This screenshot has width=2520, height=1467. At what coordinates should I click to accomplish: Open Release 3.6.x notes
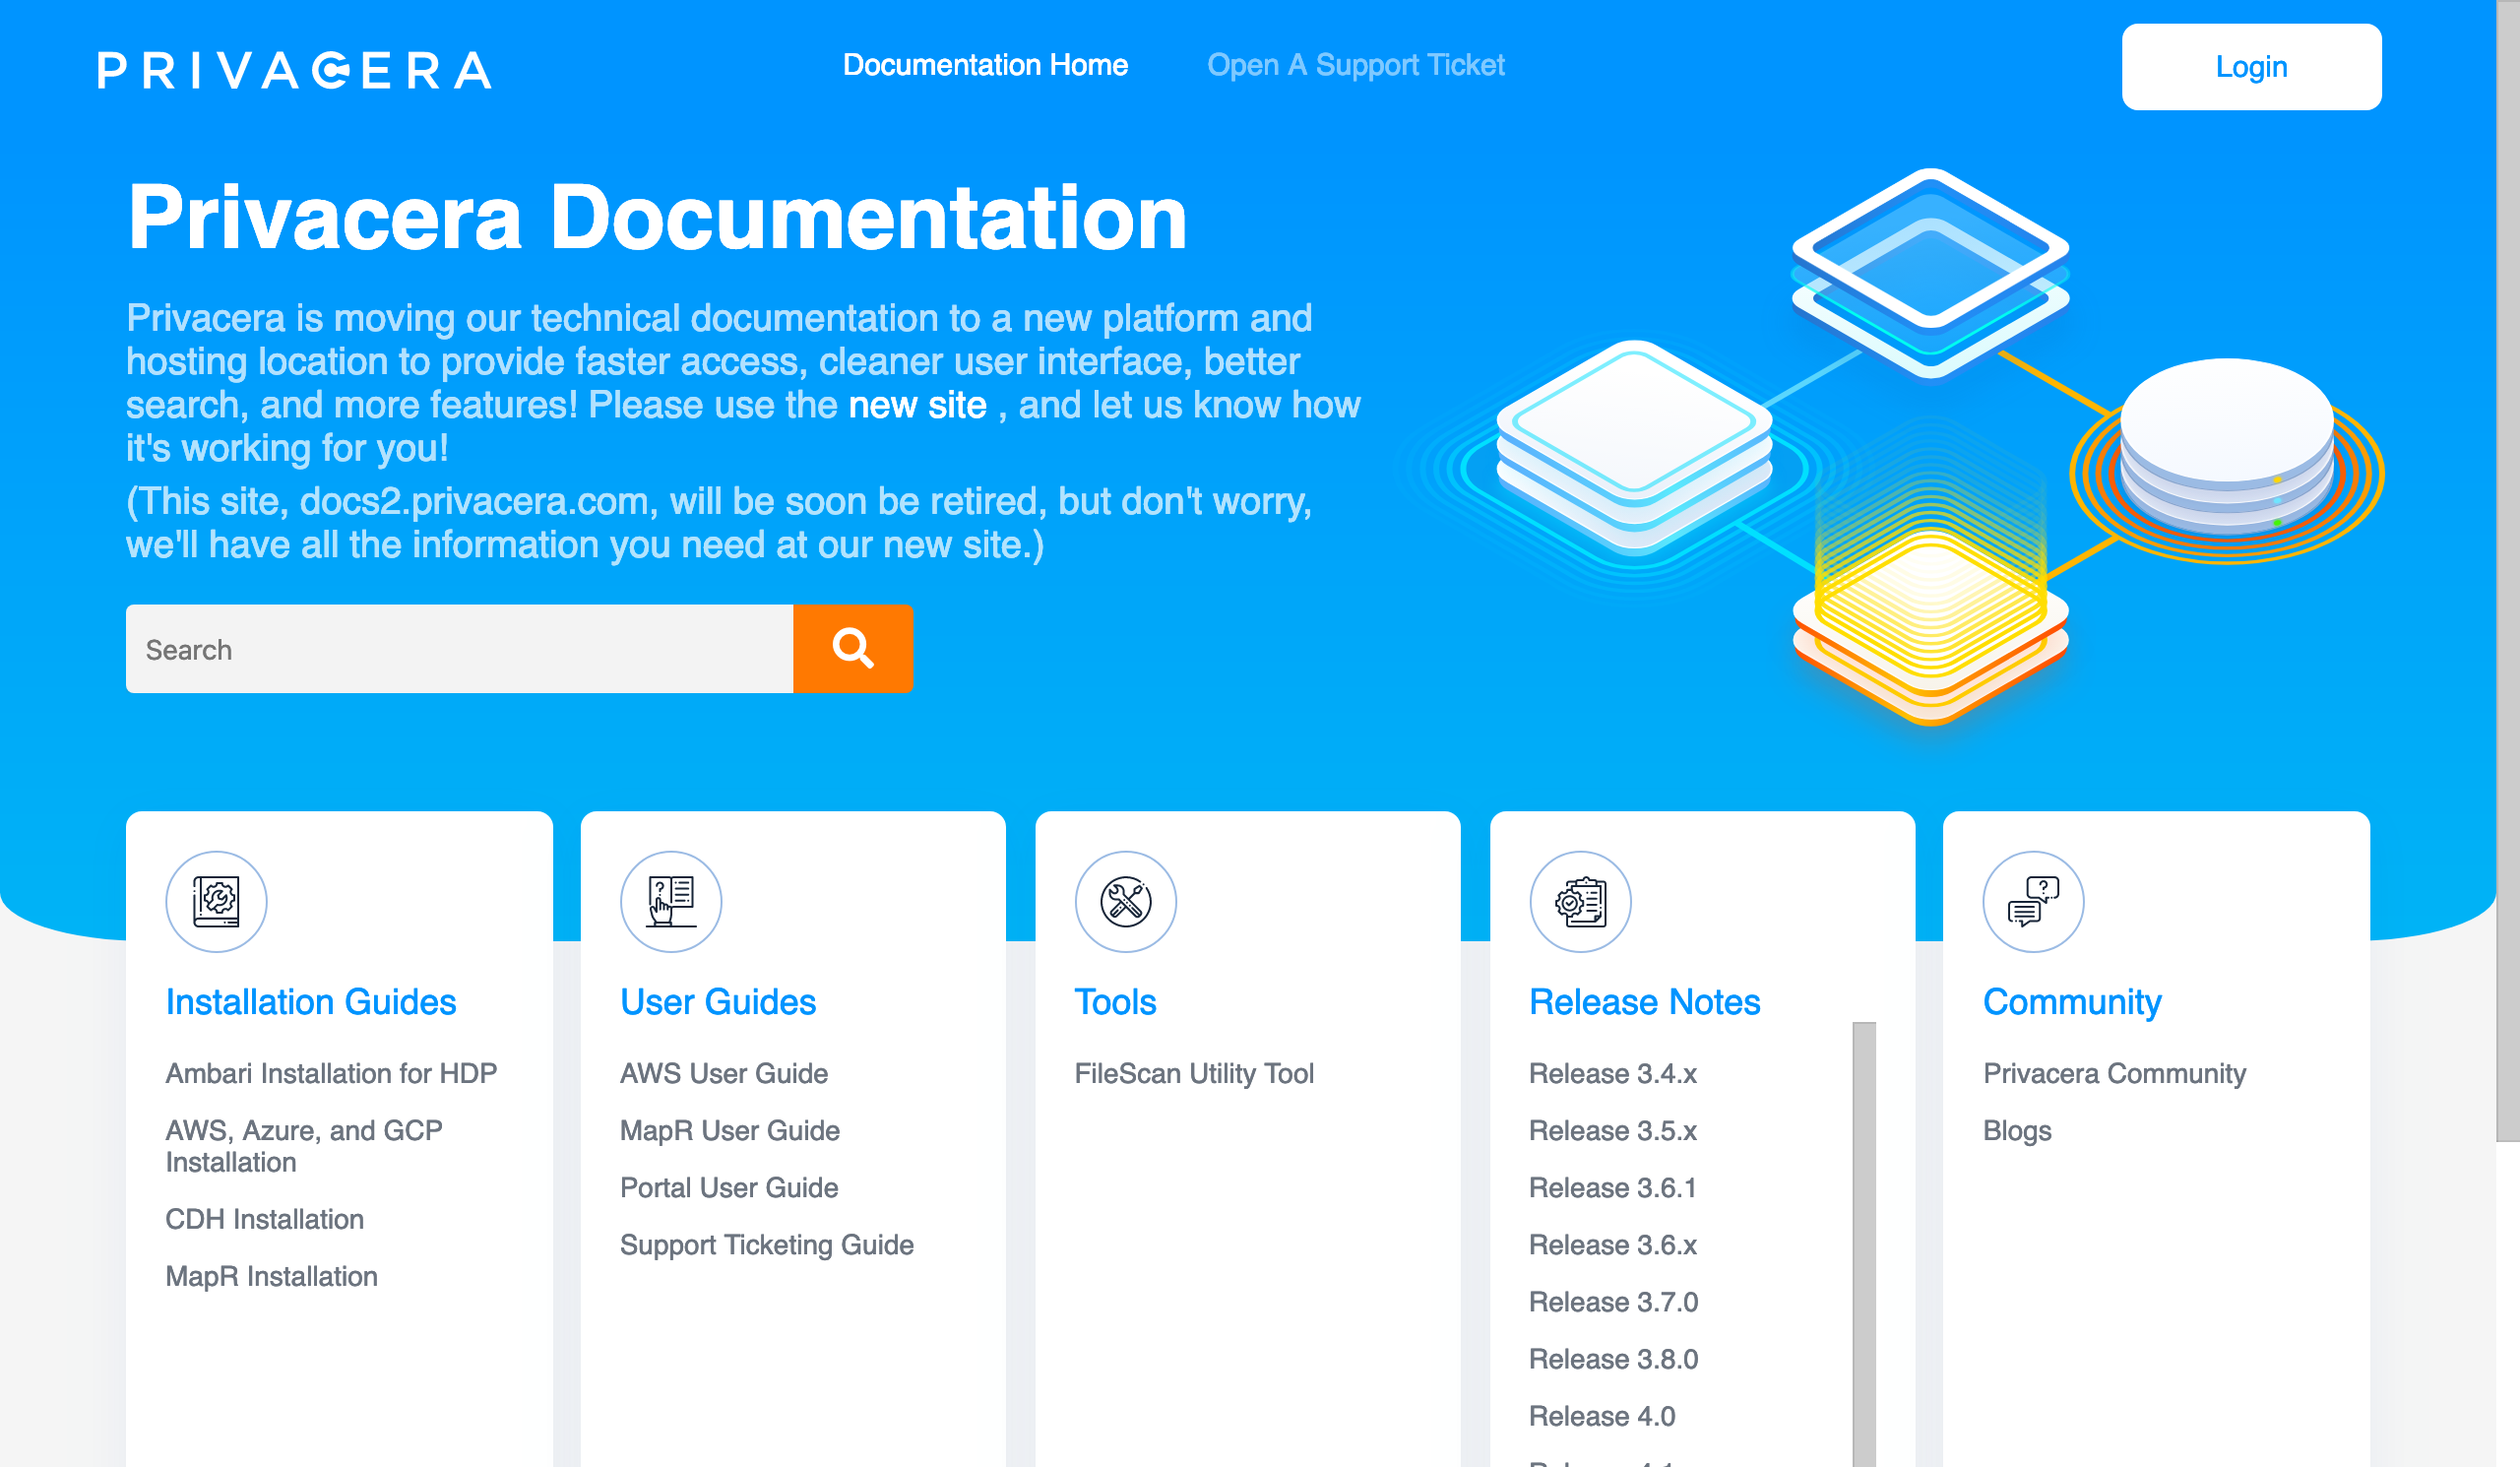tap(1612, 1244)
